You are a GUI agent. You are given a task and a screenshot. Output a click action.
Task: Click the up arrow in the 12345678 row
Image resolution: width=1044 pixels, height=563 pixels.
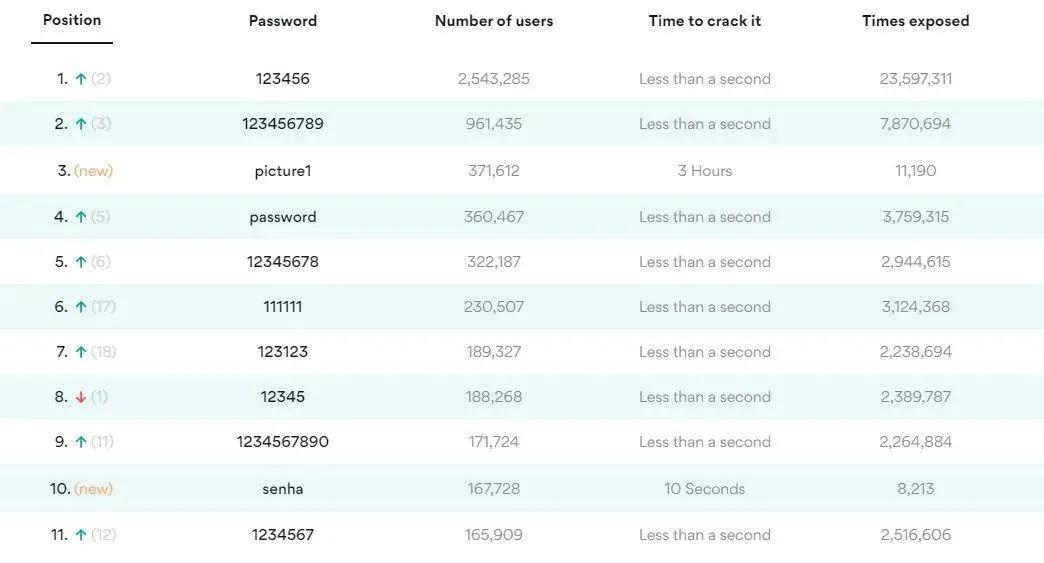click(81, 262)
